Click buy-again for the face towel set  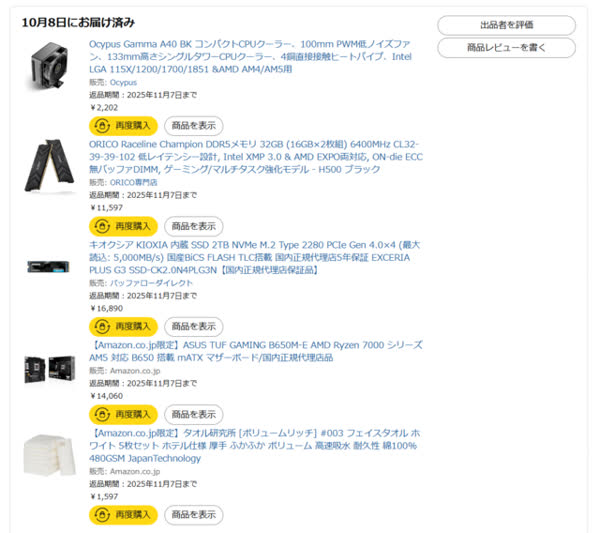[123, 515]
